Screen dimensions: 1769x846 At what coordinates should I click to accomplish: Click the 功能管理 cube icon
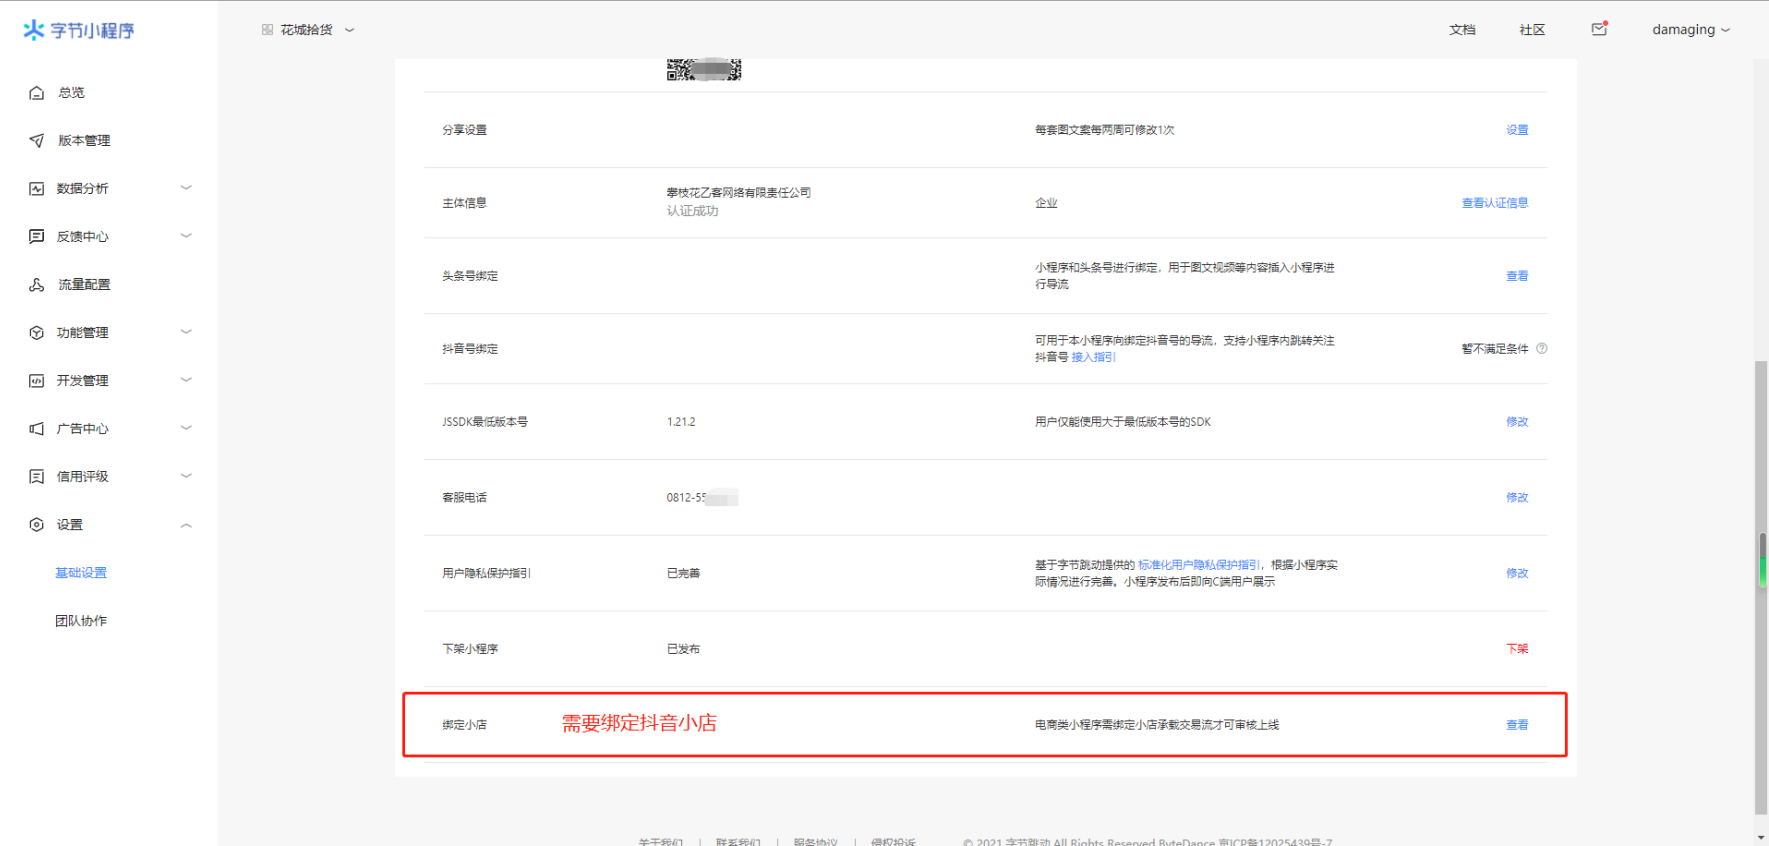(x=37, y=333)
